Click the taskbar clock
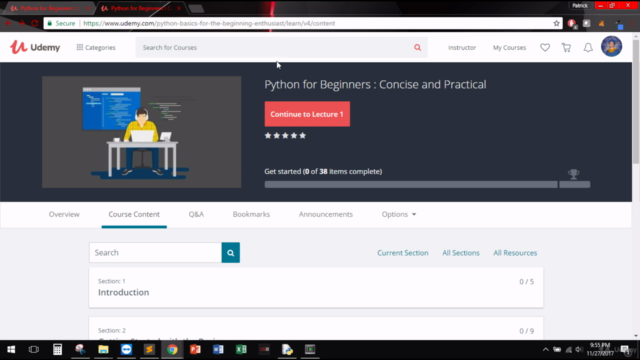 (x=600, y=350)
